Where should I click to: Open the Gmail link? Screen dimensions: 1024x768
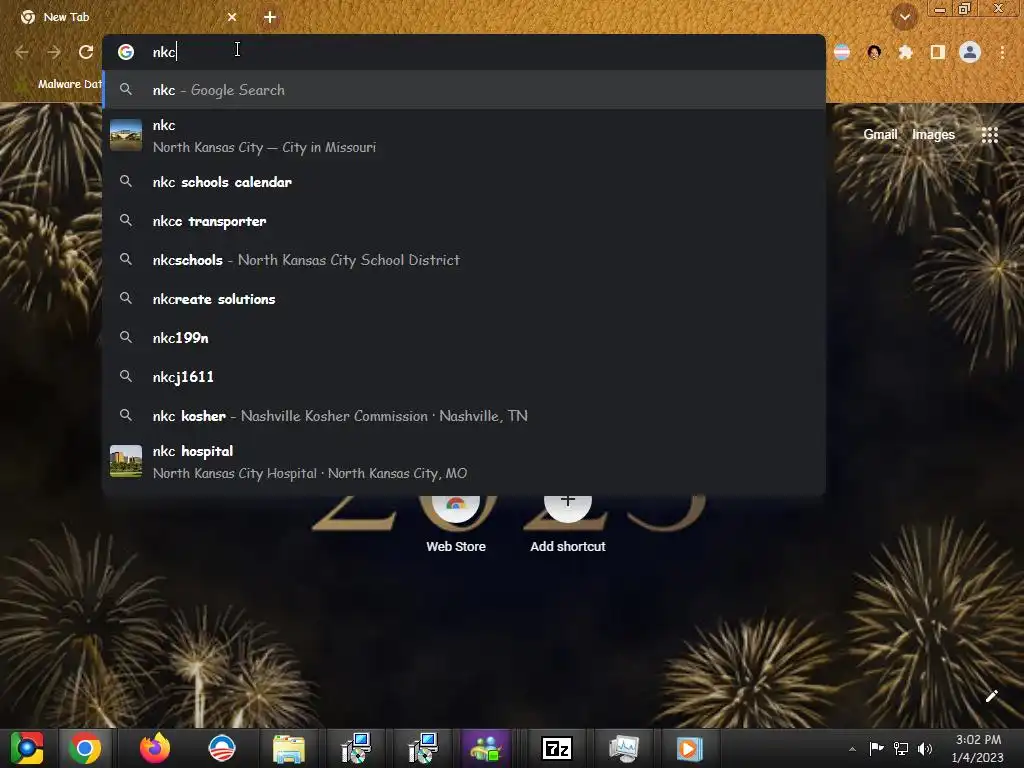pos(880,135)
